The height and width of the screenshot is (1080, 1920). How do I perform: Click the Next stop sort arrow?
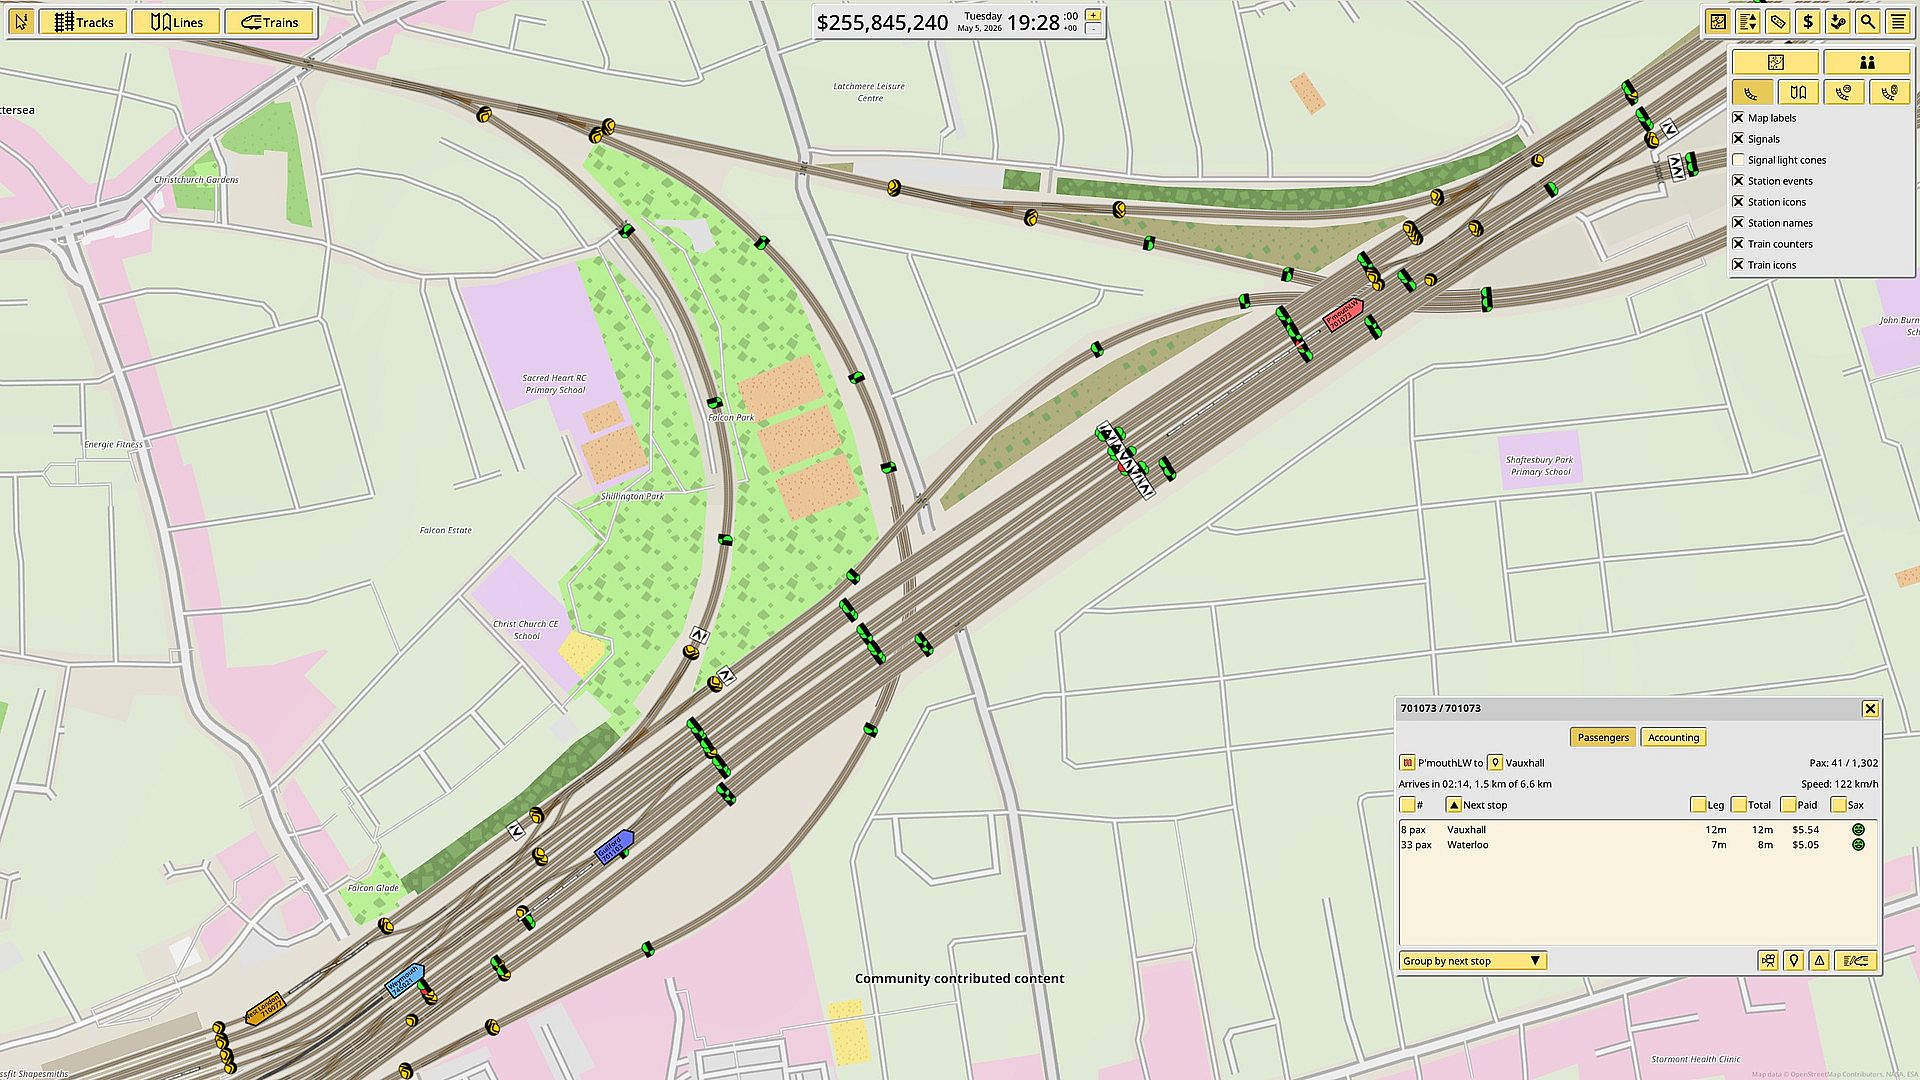click(1454, 805)
